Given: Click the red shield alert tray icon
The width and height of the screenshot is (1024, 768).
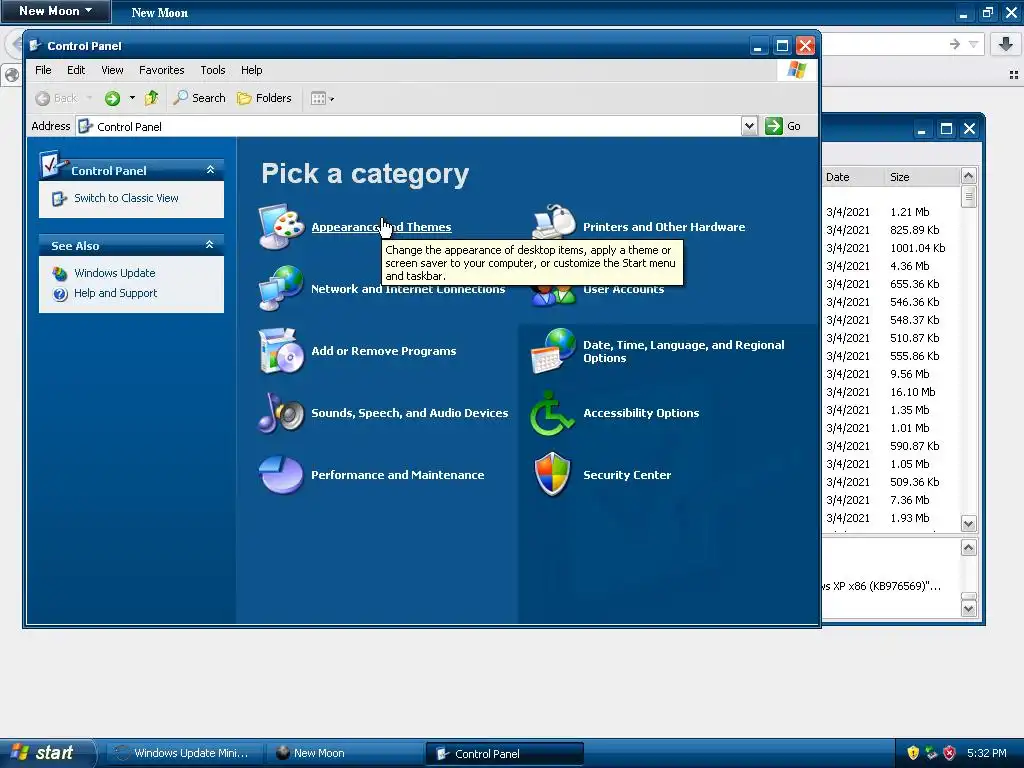Looking at the screenshot, I should tap(949, 753).
